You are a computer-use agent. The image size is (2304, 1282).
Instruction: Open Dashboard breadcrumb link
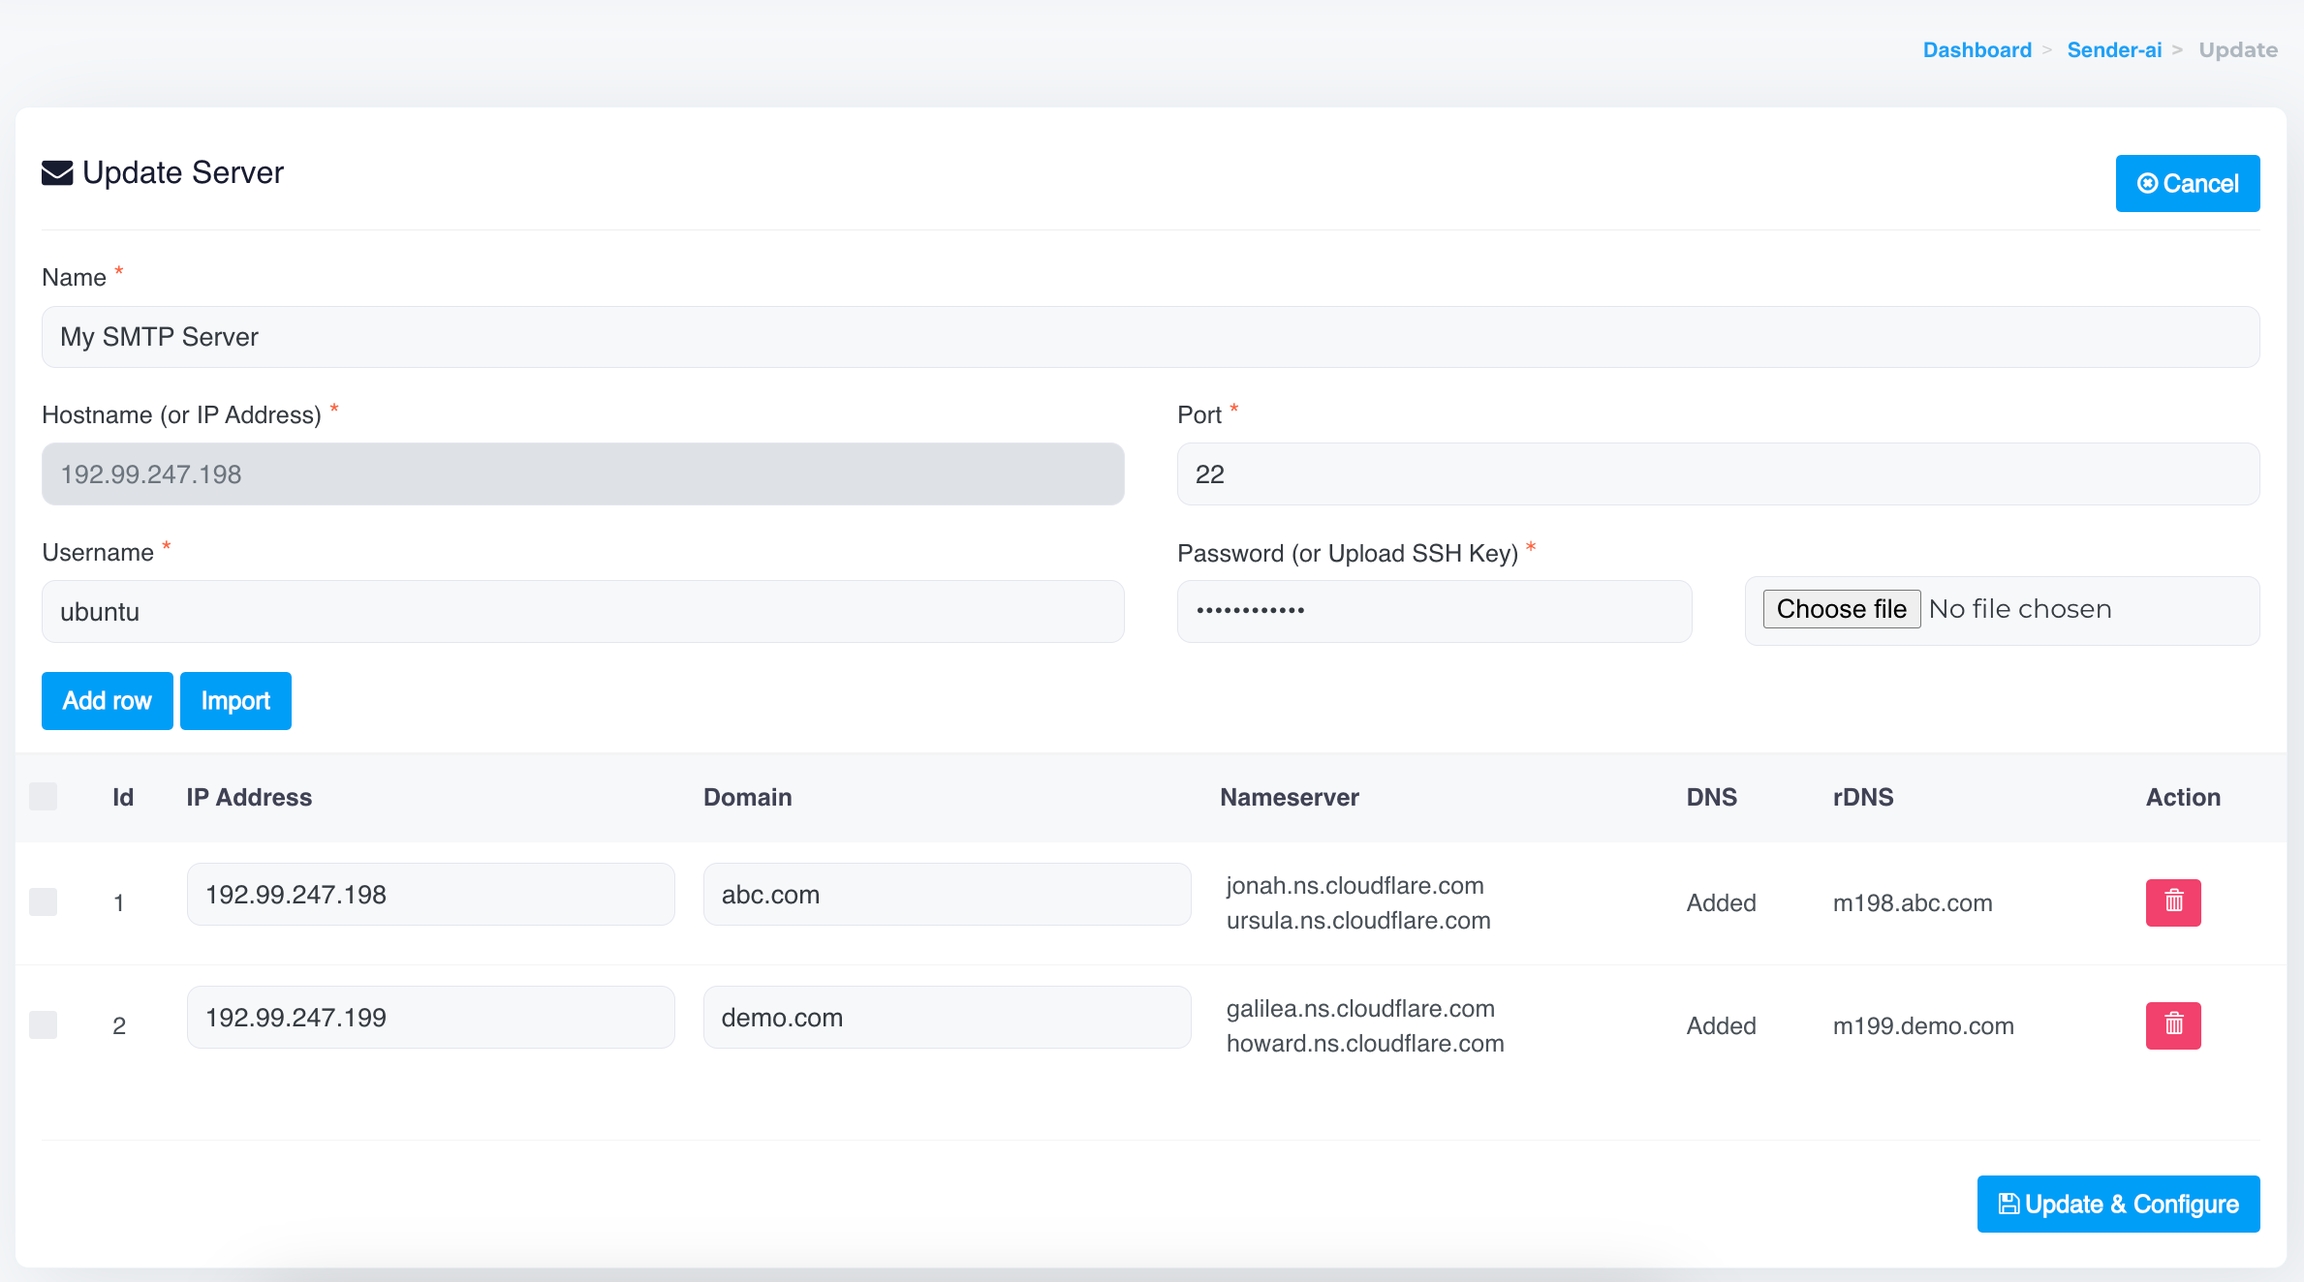[x=1976, y=50]
